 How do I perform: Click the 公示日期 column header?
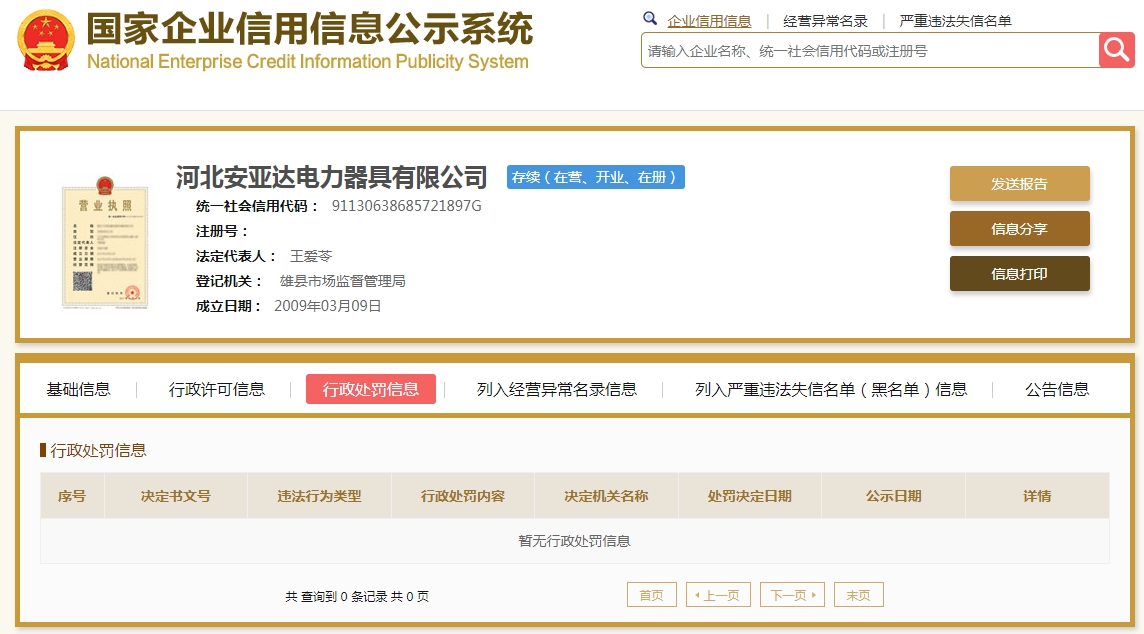[893, 496]
